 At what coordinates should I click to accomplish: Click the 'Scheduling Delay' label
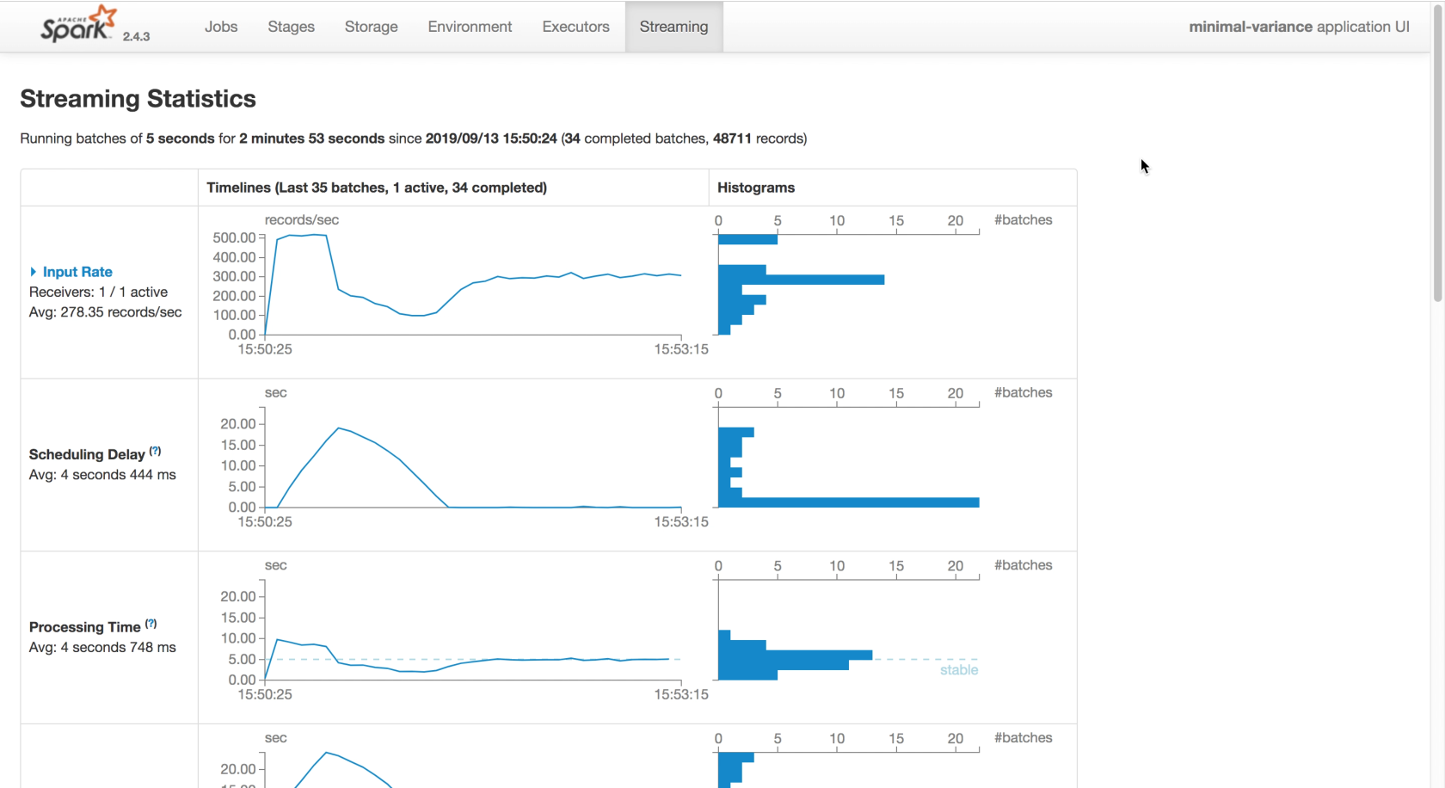(87, 455)
